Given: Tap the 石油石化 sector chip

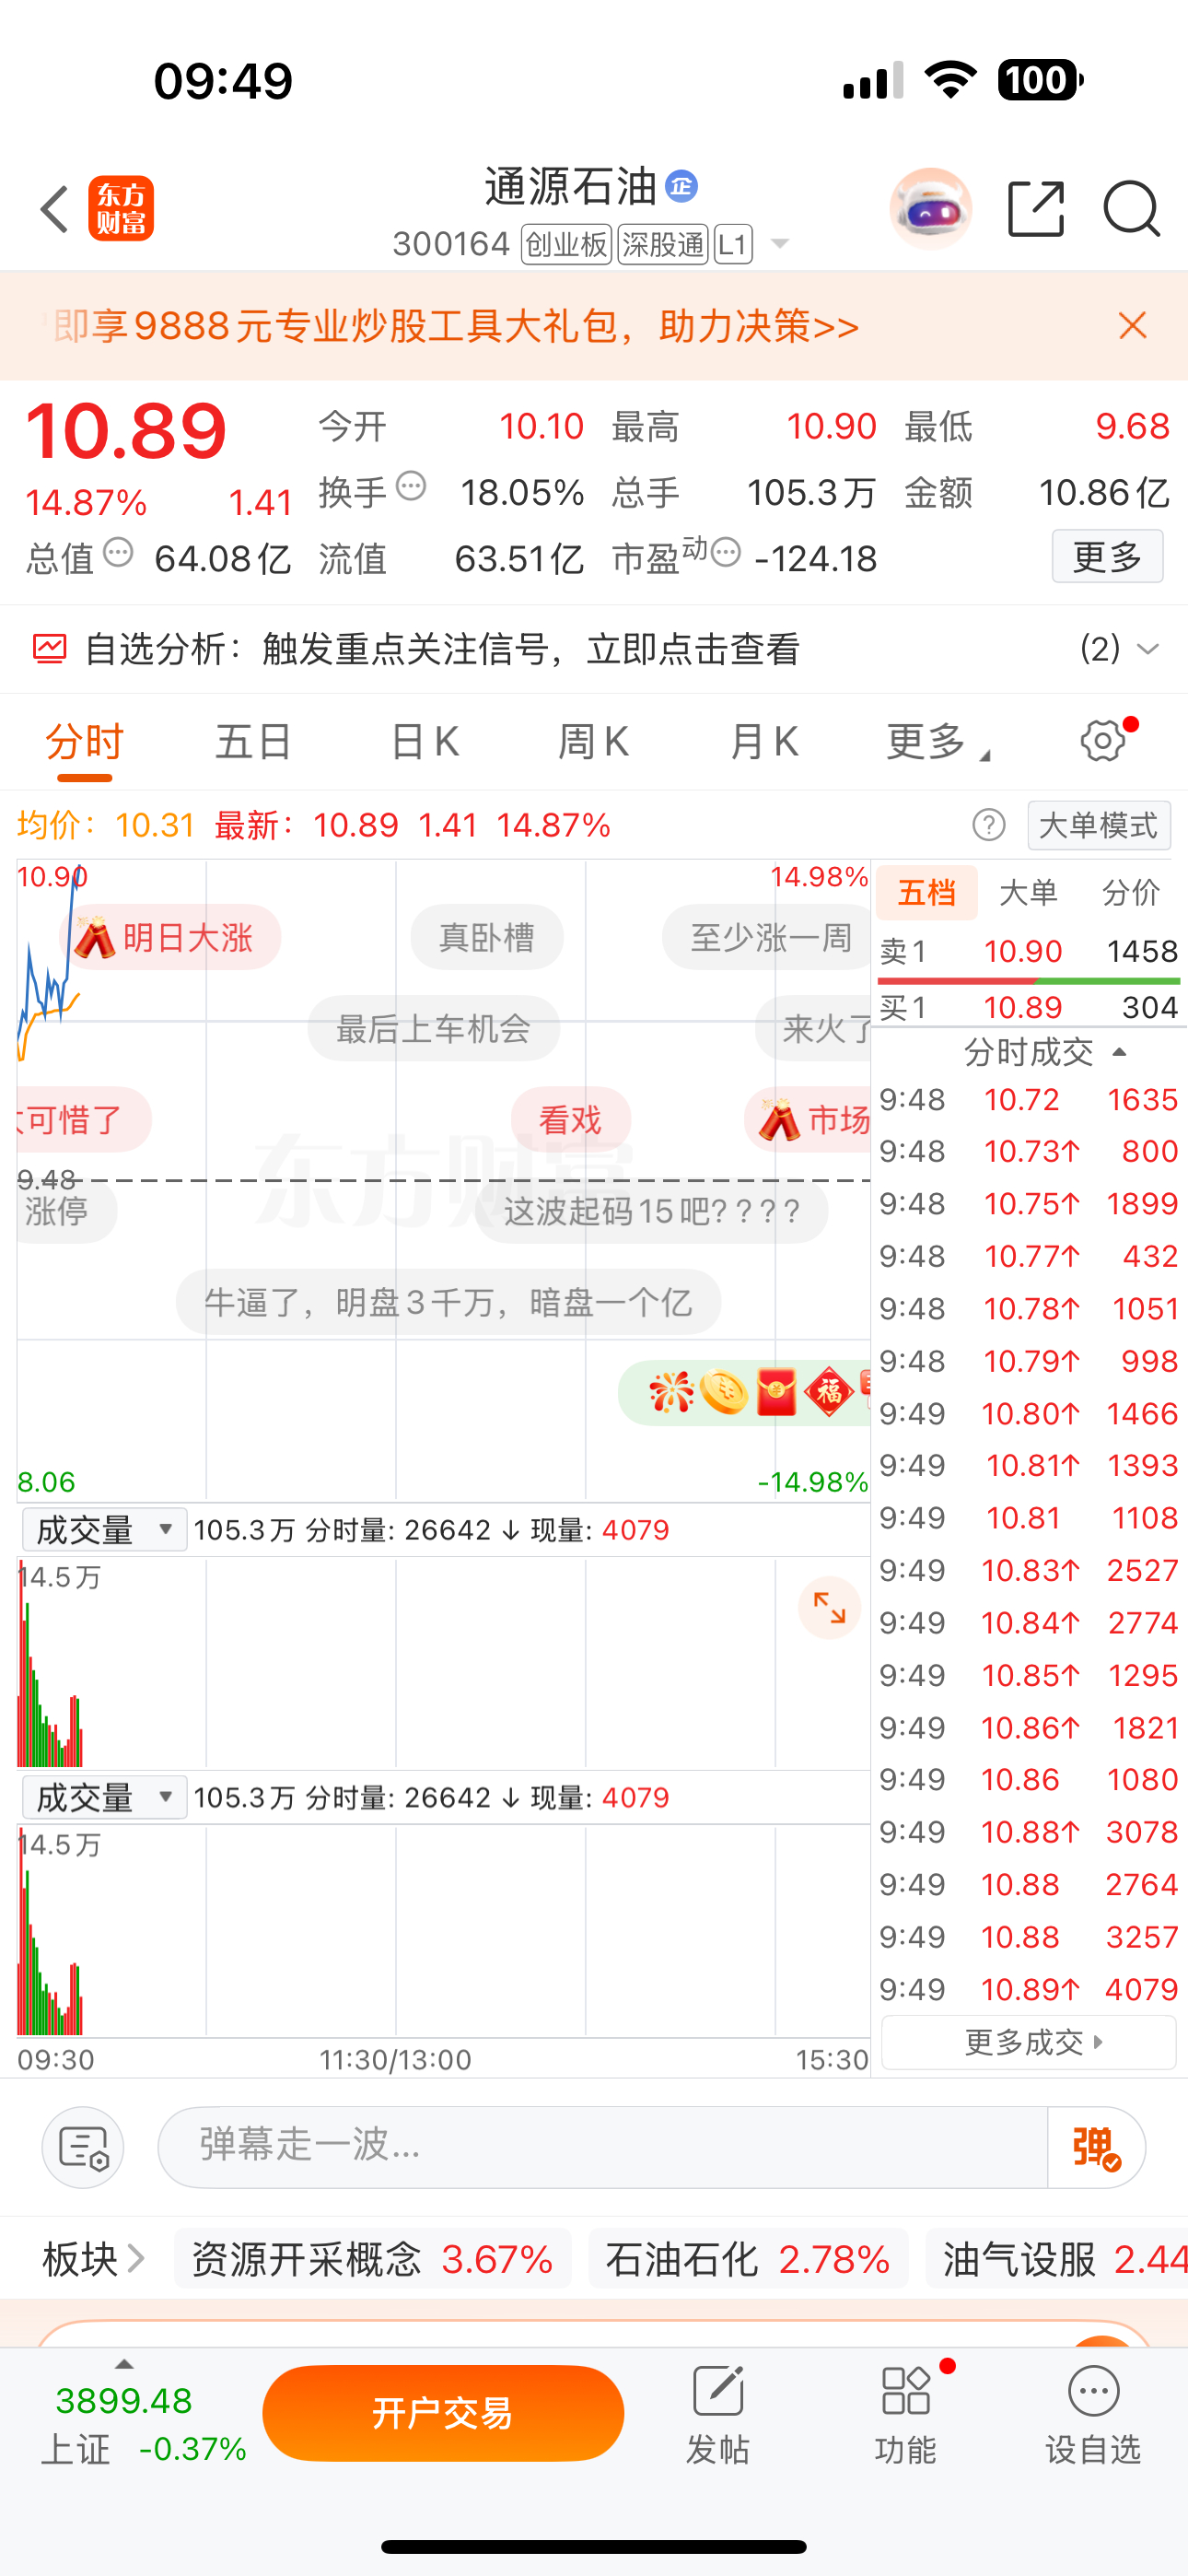Looking at the screenshot, I should pos(748,2259).
